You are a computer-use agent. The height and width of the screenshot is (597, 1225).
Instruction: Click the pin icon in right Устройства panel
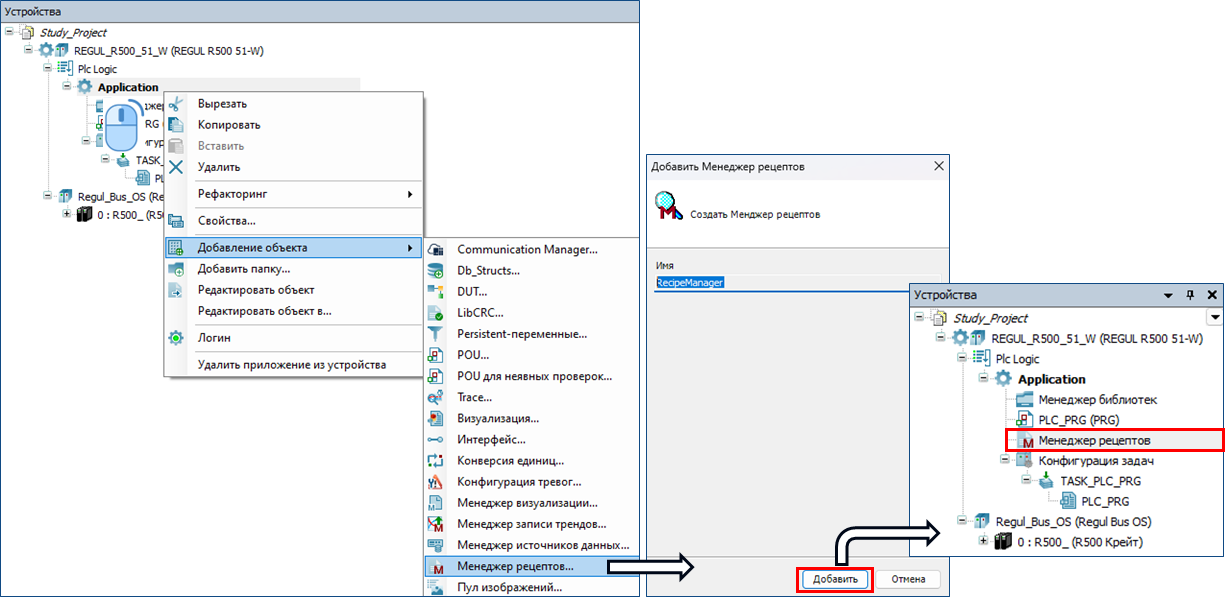coord(1190,295)
